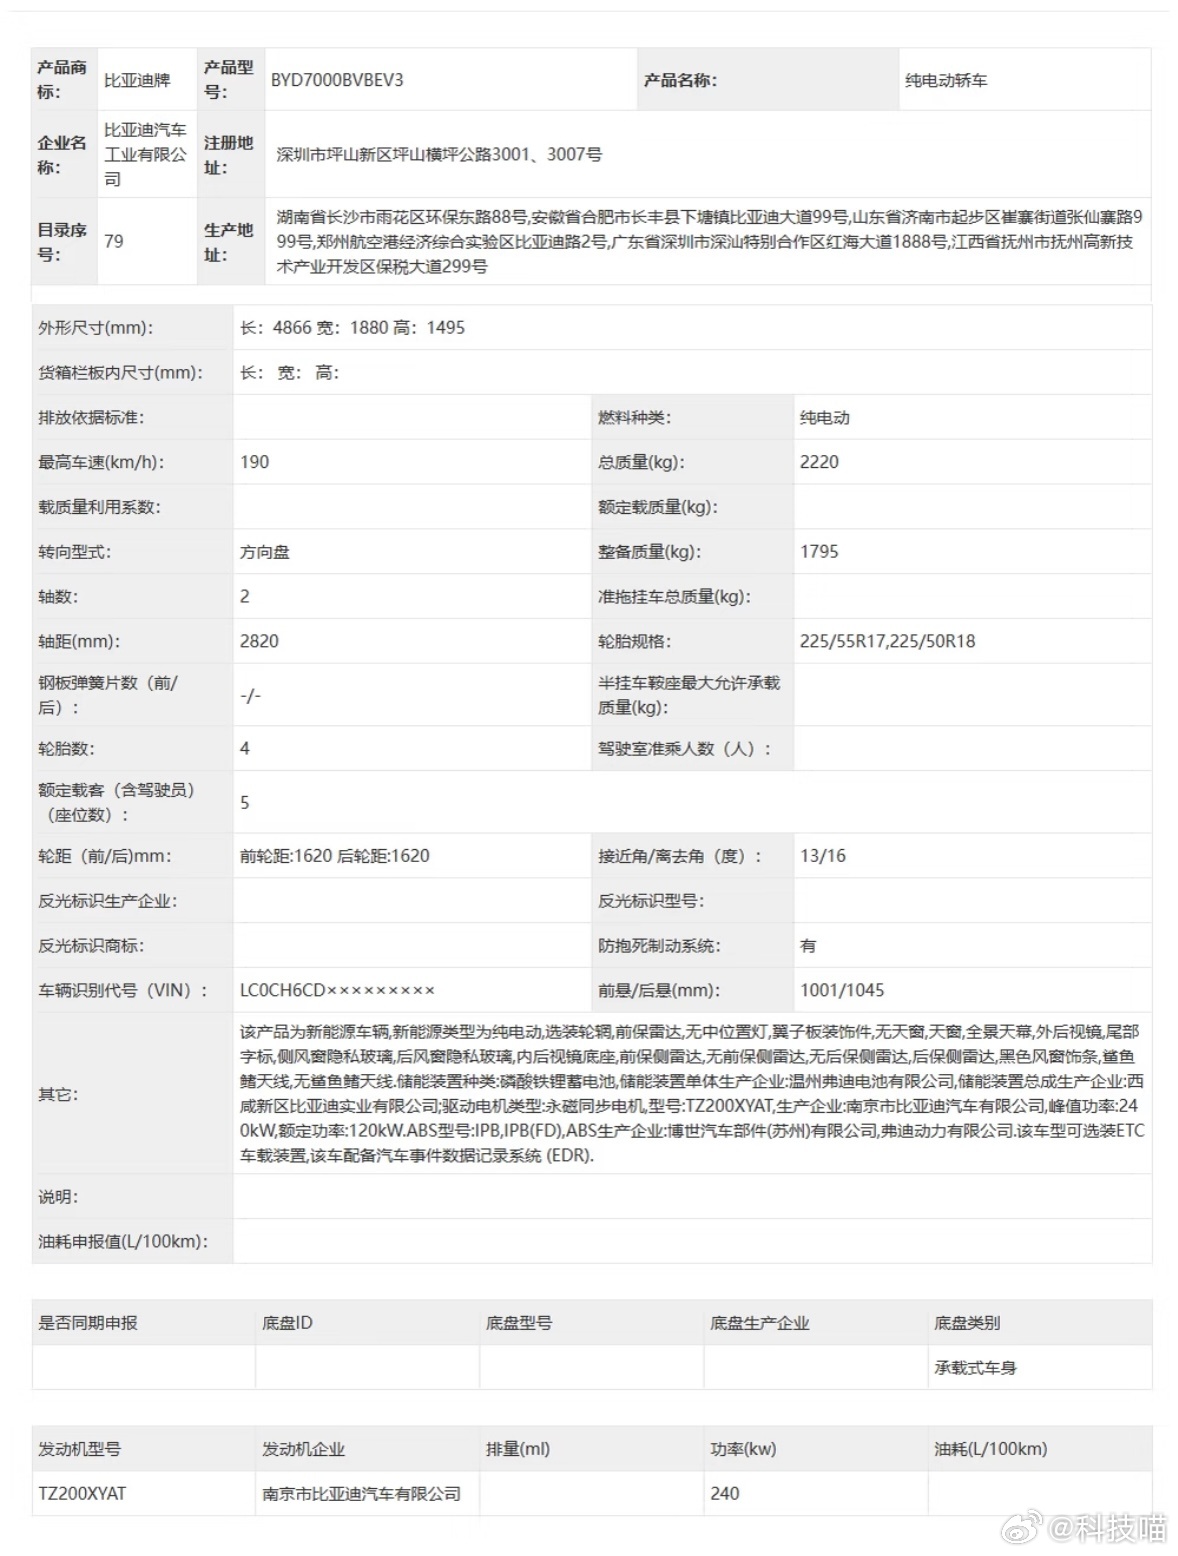This screenshot has width=1178, height=1556.
Task: Click the 轮胎规格 label
Action: [635, 641]
